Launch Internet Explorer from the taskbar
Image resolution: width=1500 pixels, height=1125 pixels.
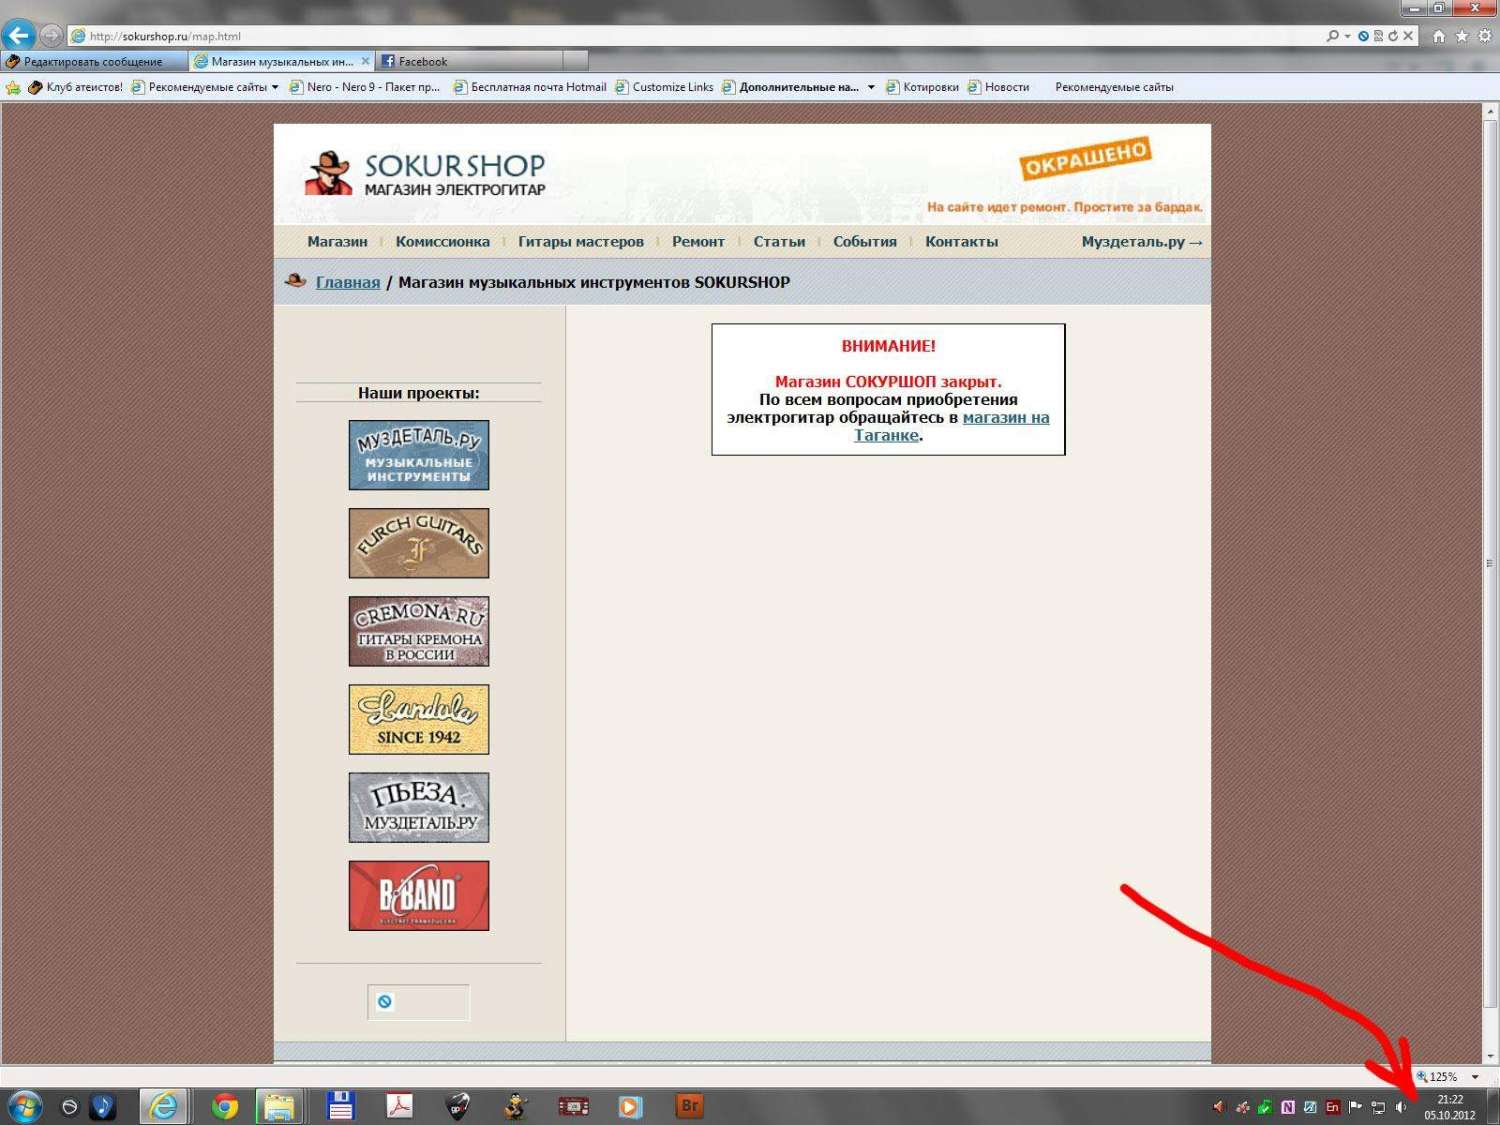coord(162,1106)
